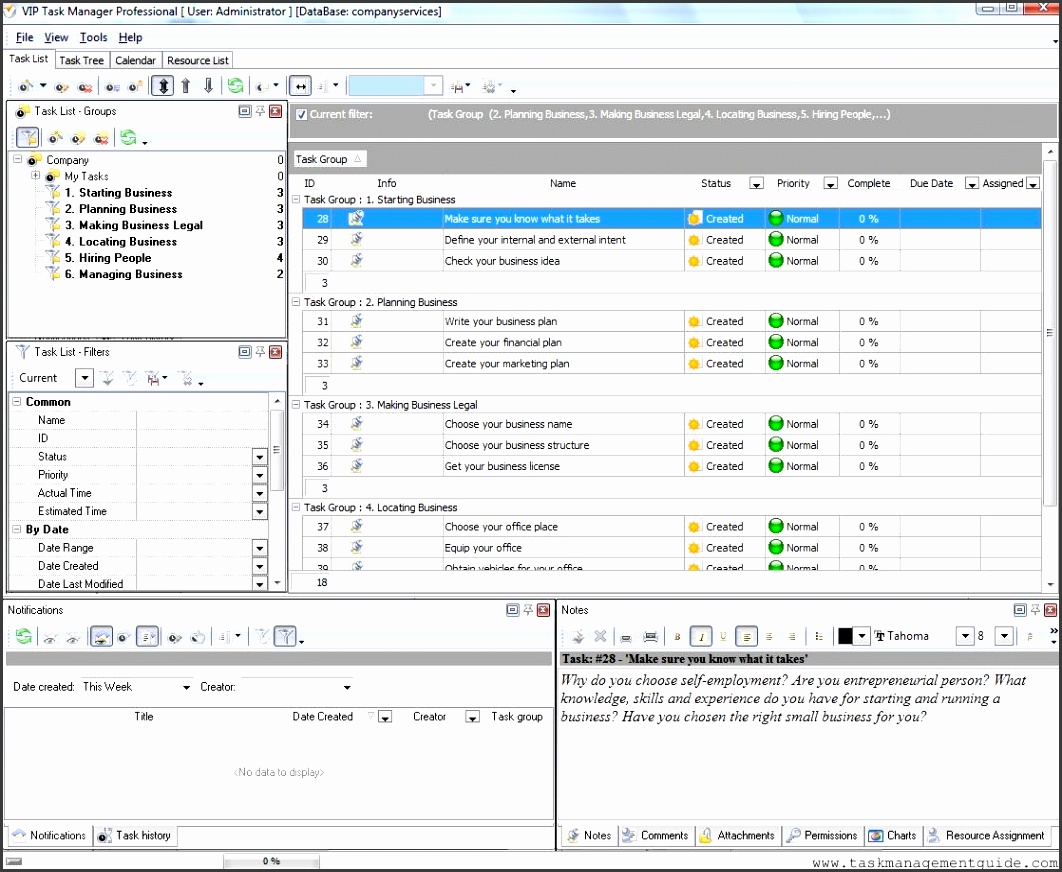Collapse Task Group 3. Making Business Legal

pyautogui.click(x=295, y=405)
